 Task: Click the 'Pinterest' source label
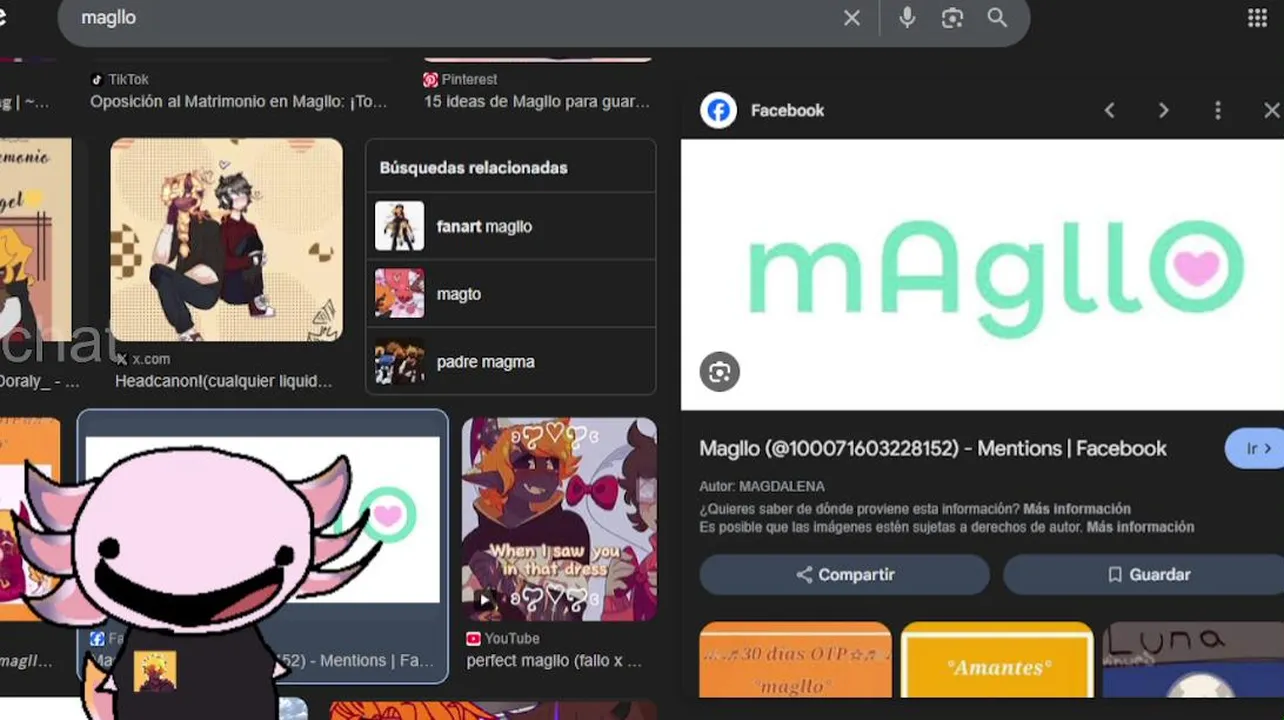click(469, 79)
